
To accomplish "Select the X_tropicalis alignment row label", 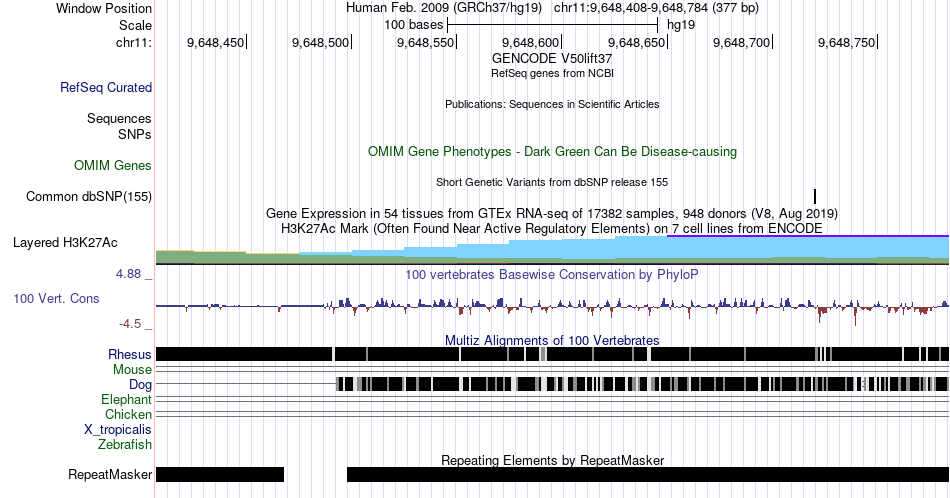I will (118, 429).
